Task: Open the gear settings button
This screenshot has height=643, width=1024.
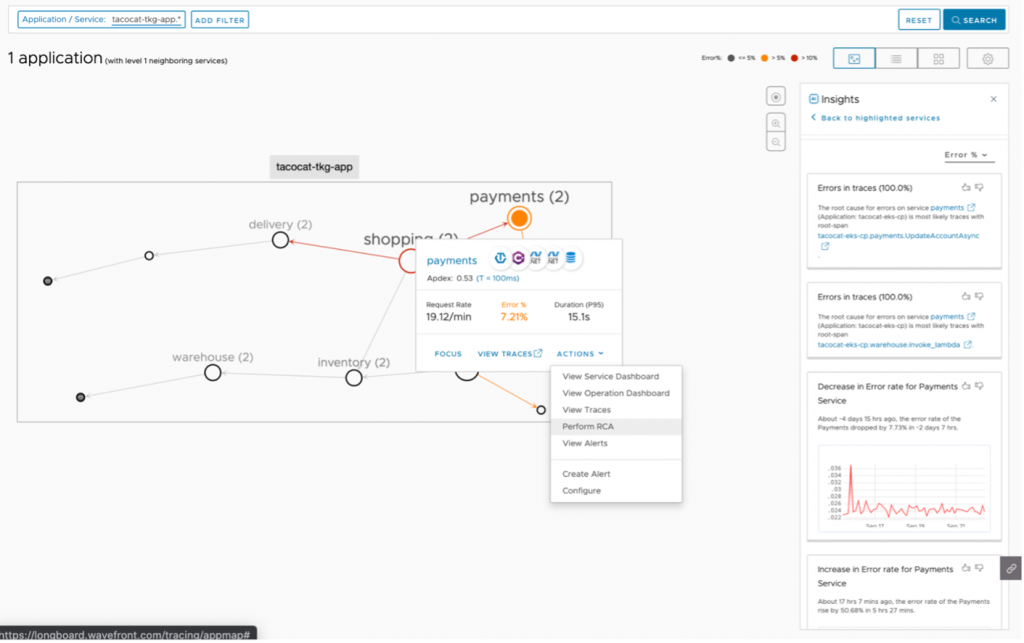Action: [987, 59]
